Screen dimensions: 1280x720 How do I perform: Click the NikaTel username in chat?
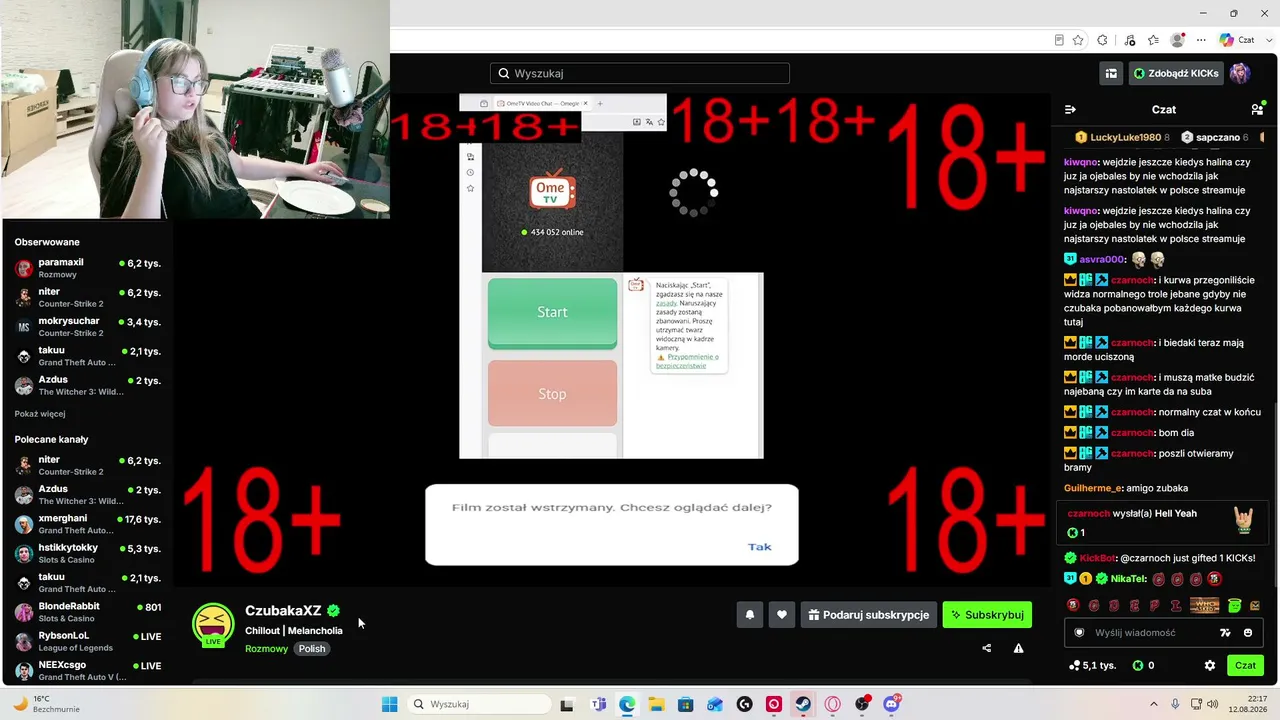click(1128, 579)
